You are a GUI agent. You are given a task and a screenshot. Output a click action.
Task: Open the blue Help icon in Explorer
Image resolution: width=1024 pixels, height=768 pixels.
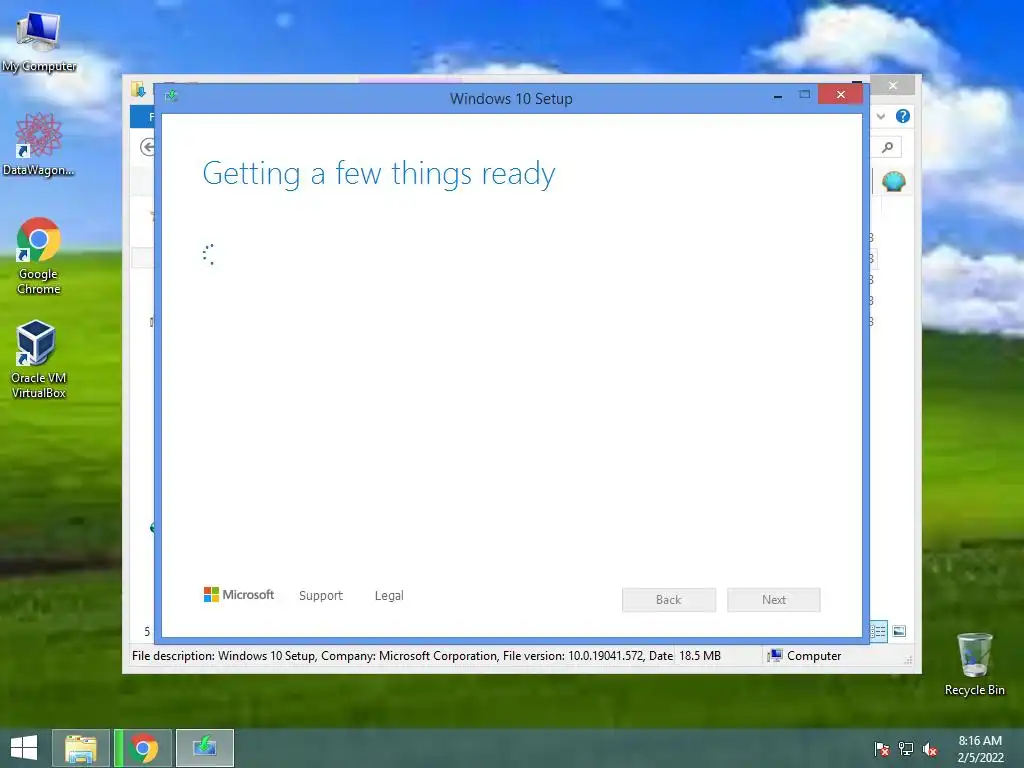pyautogui.click(x=903, y=116)
